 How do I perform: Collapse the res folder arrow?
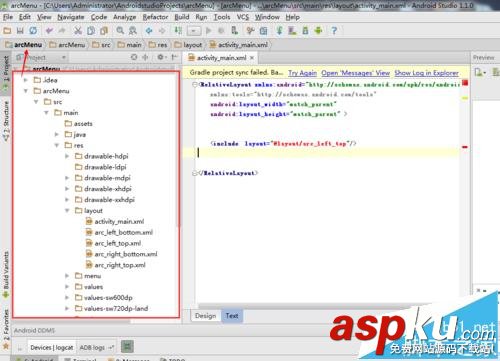coord(57,145)
